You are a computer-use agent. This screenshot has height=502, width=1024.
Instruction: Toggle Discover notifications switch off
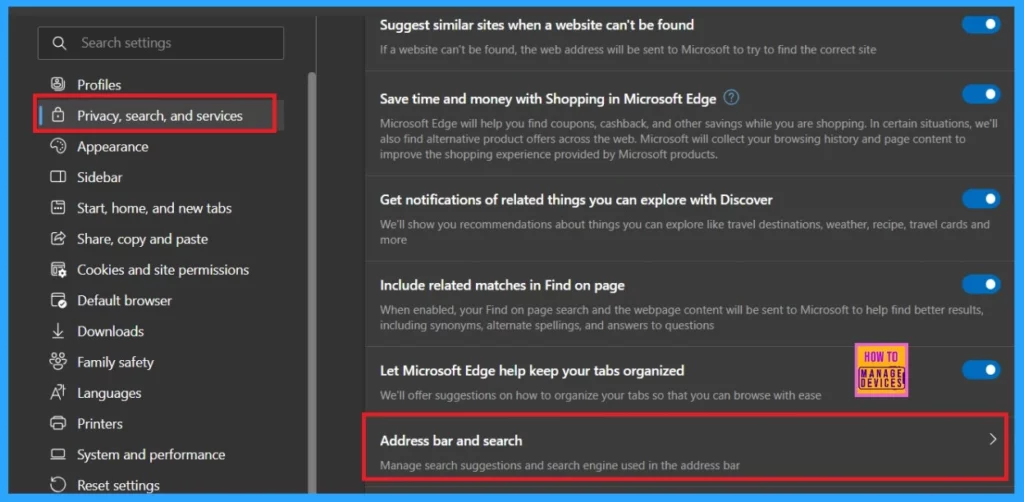pyautogui.click(x=981, y=199)
